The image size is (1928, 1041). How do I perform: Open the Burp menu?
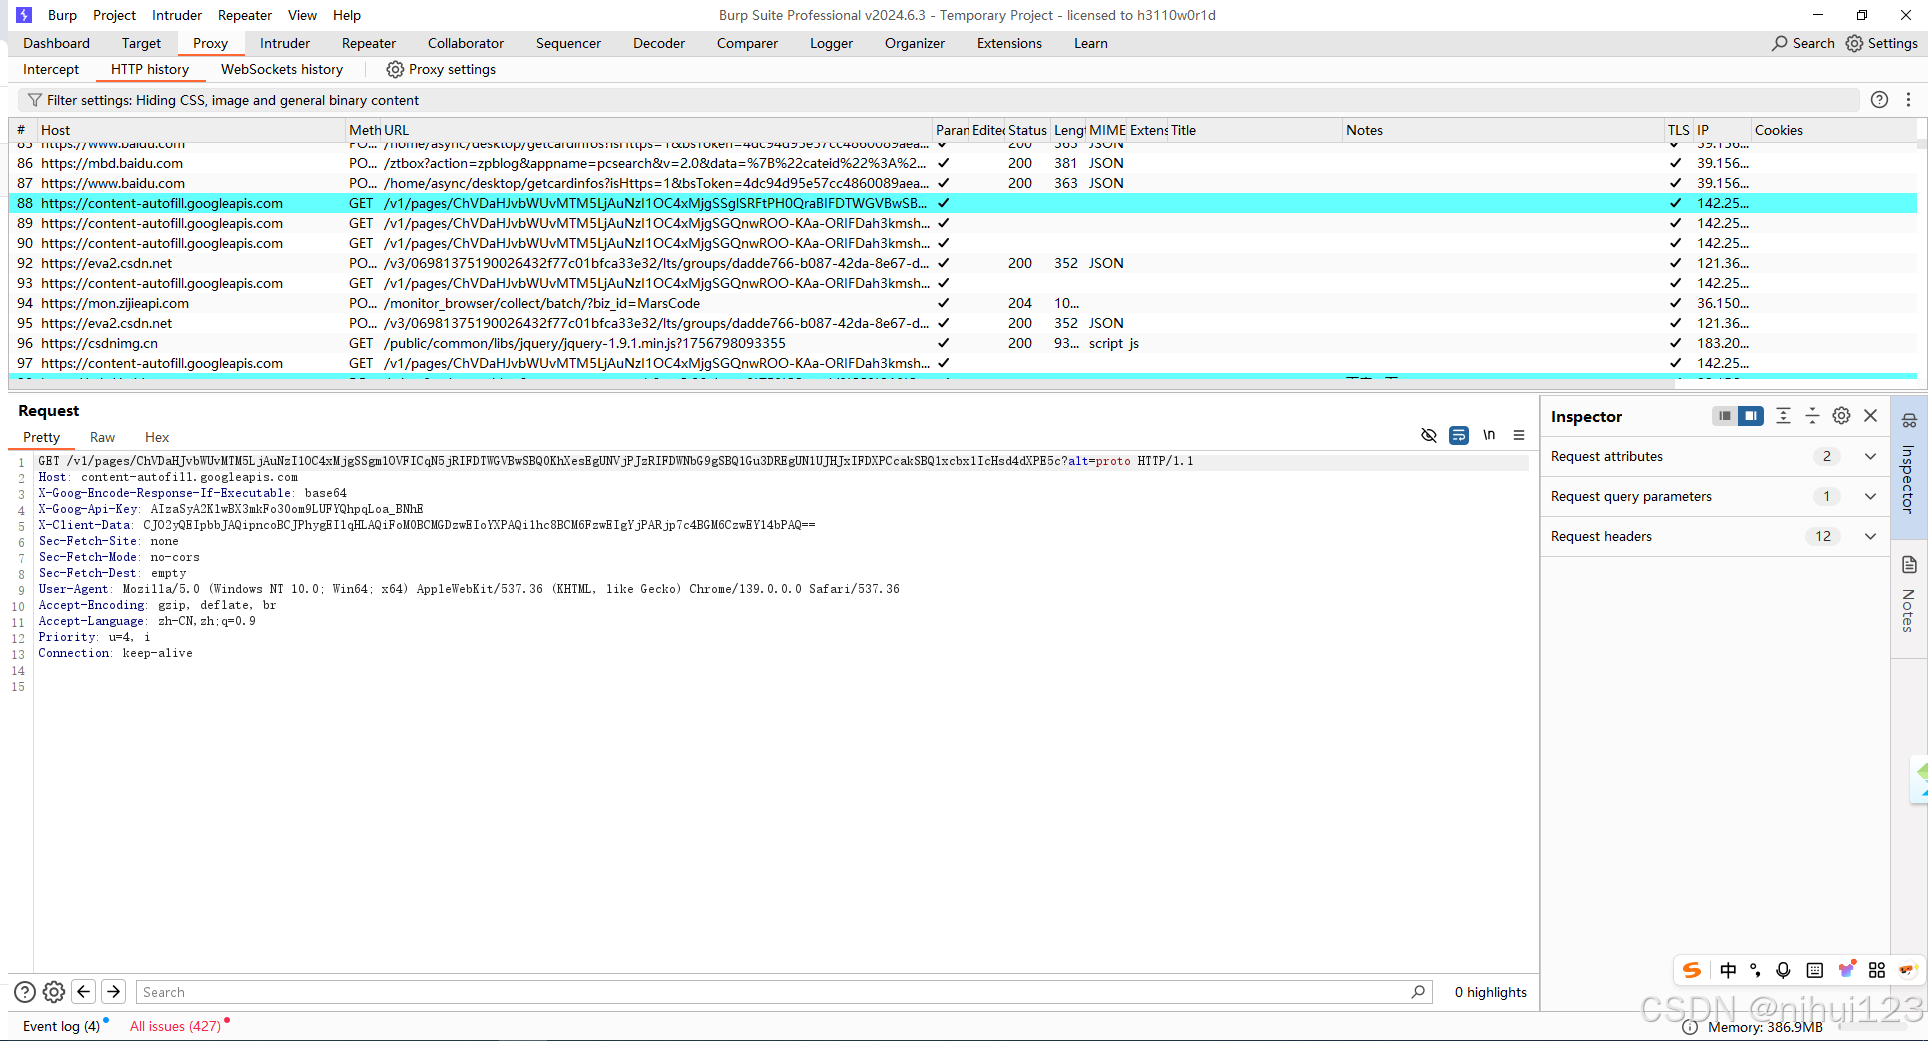(x=62, y=15)
